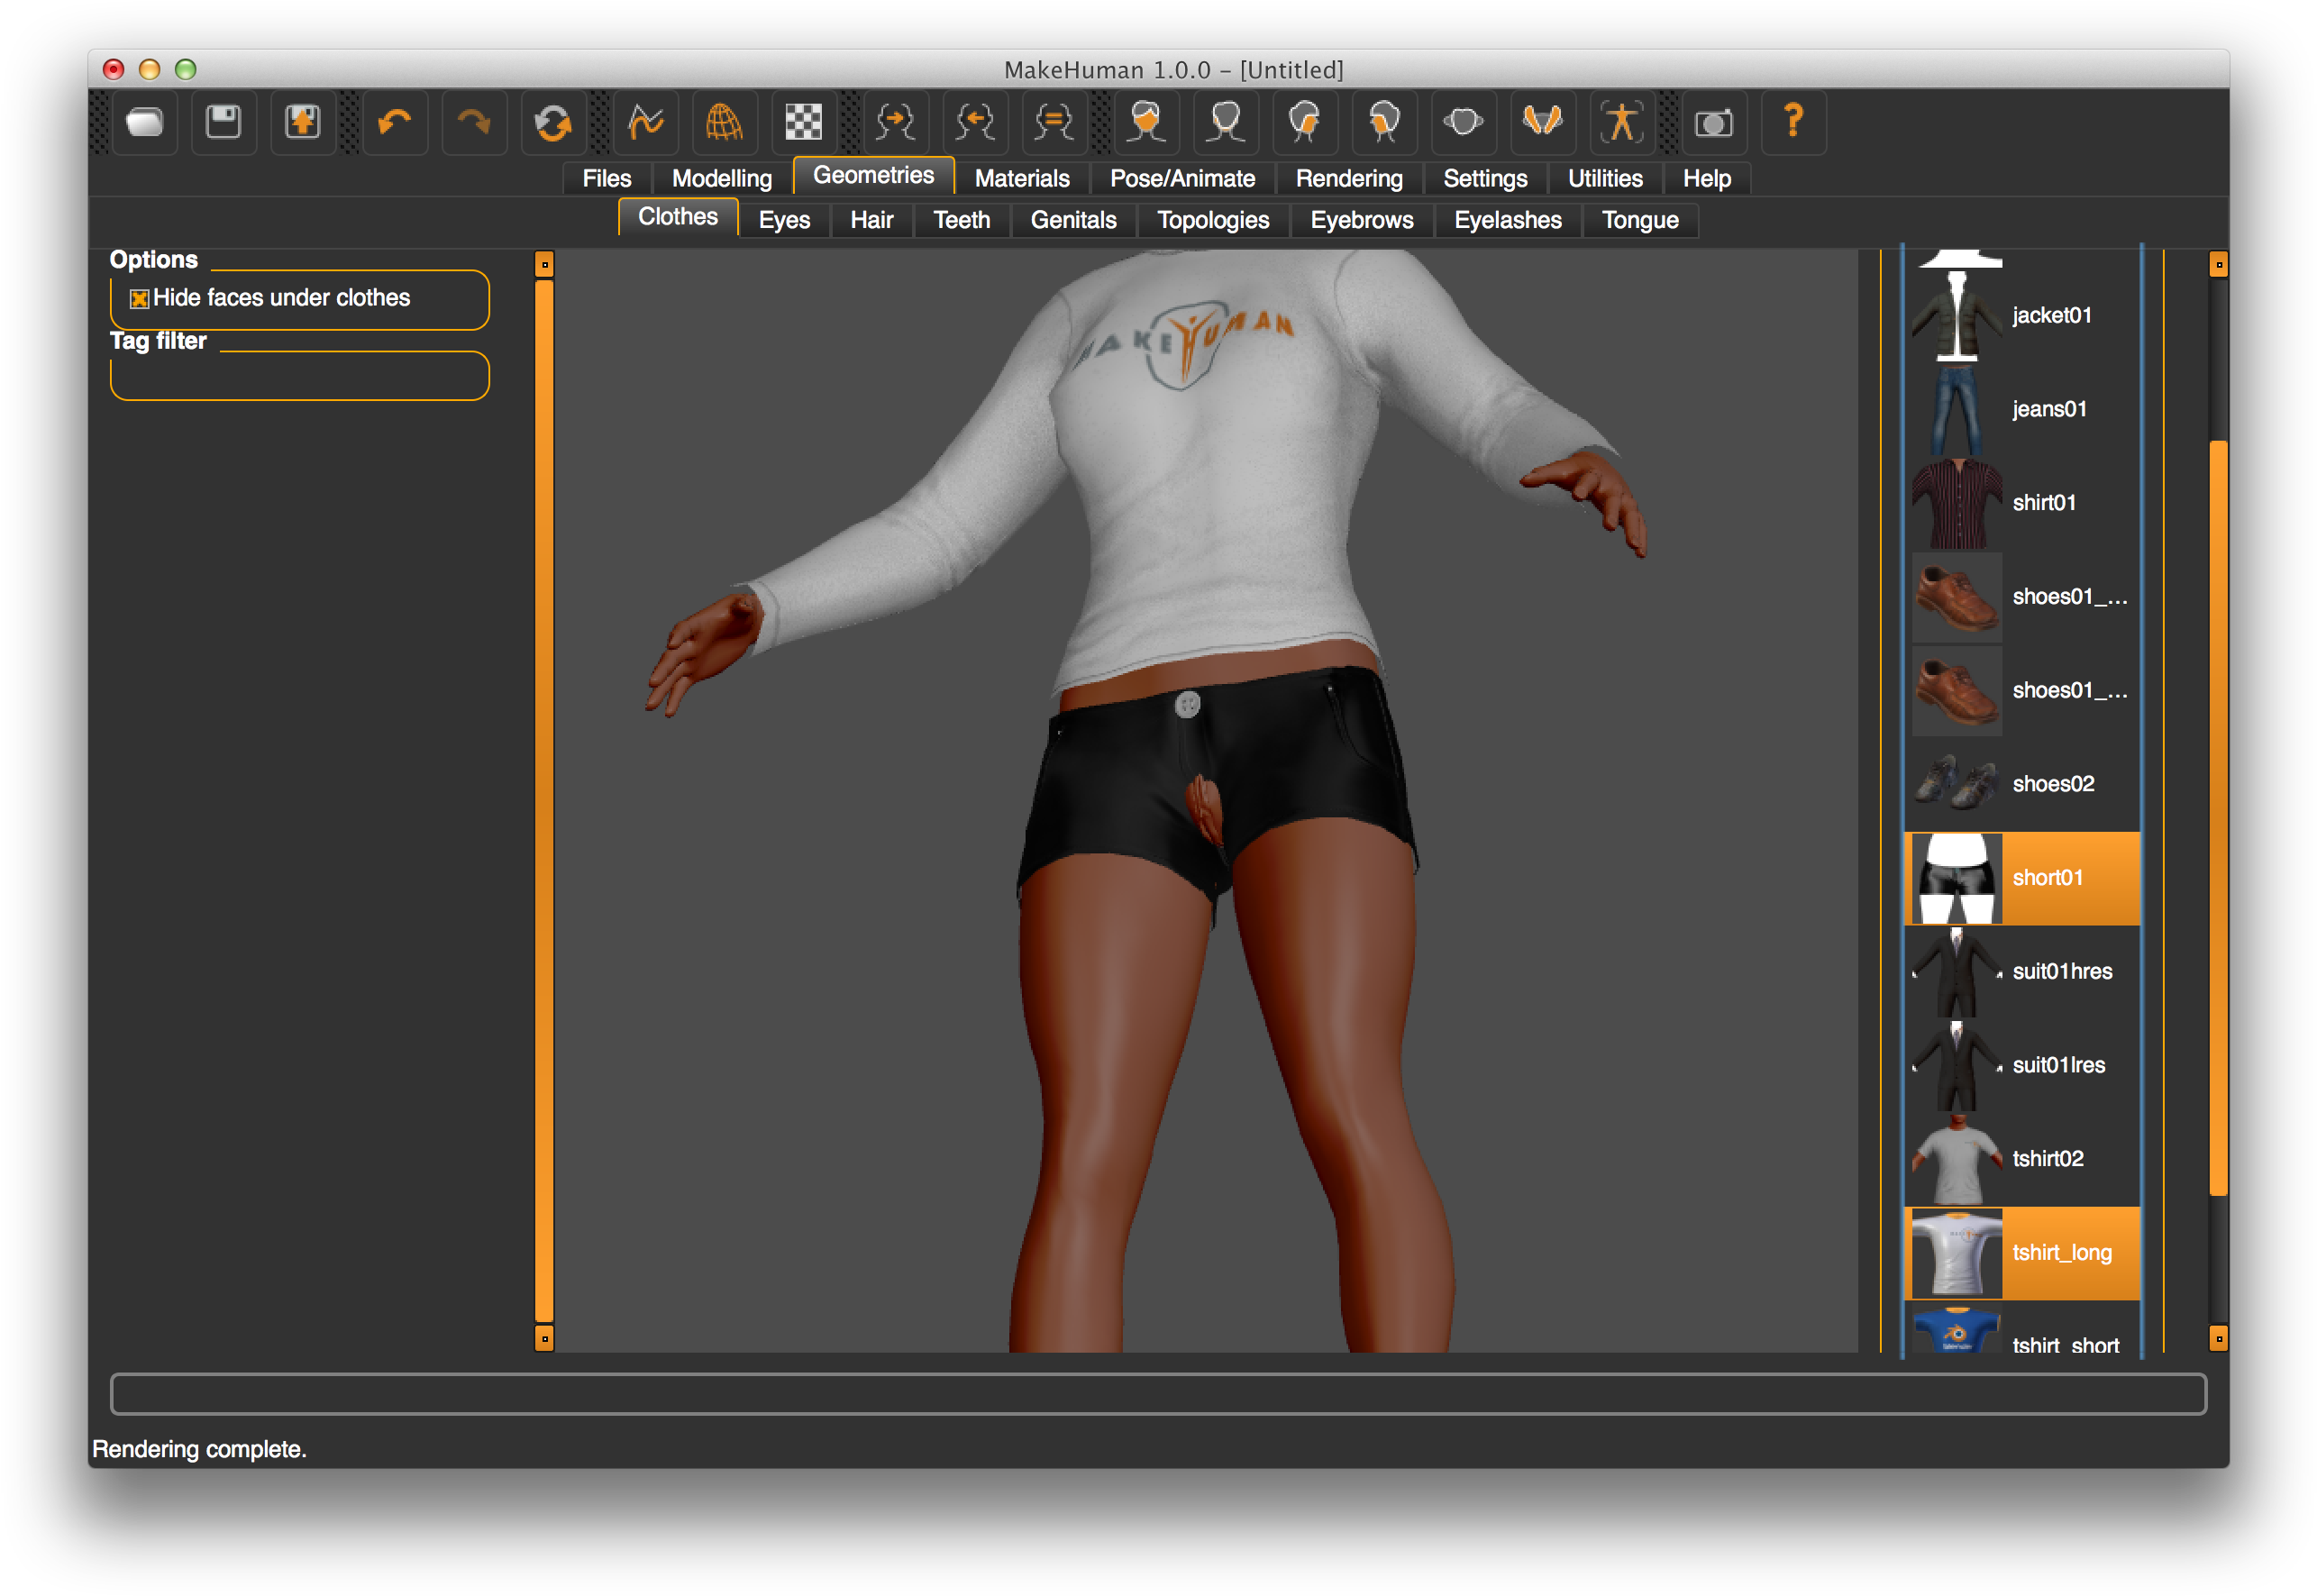Click the camera grab screenshot icon
This screenshot has width=2317, height=1596.
point(1713,122)
